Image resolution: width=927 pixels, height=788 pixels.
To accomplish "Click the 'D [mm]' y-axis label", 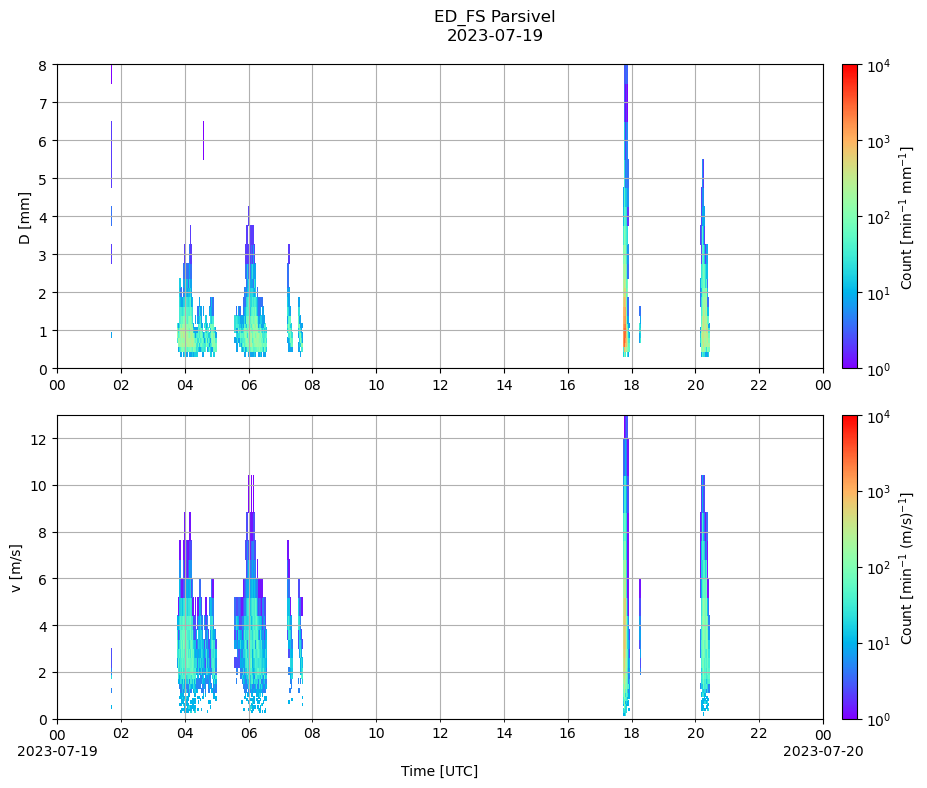I will (x=24, y=218).
